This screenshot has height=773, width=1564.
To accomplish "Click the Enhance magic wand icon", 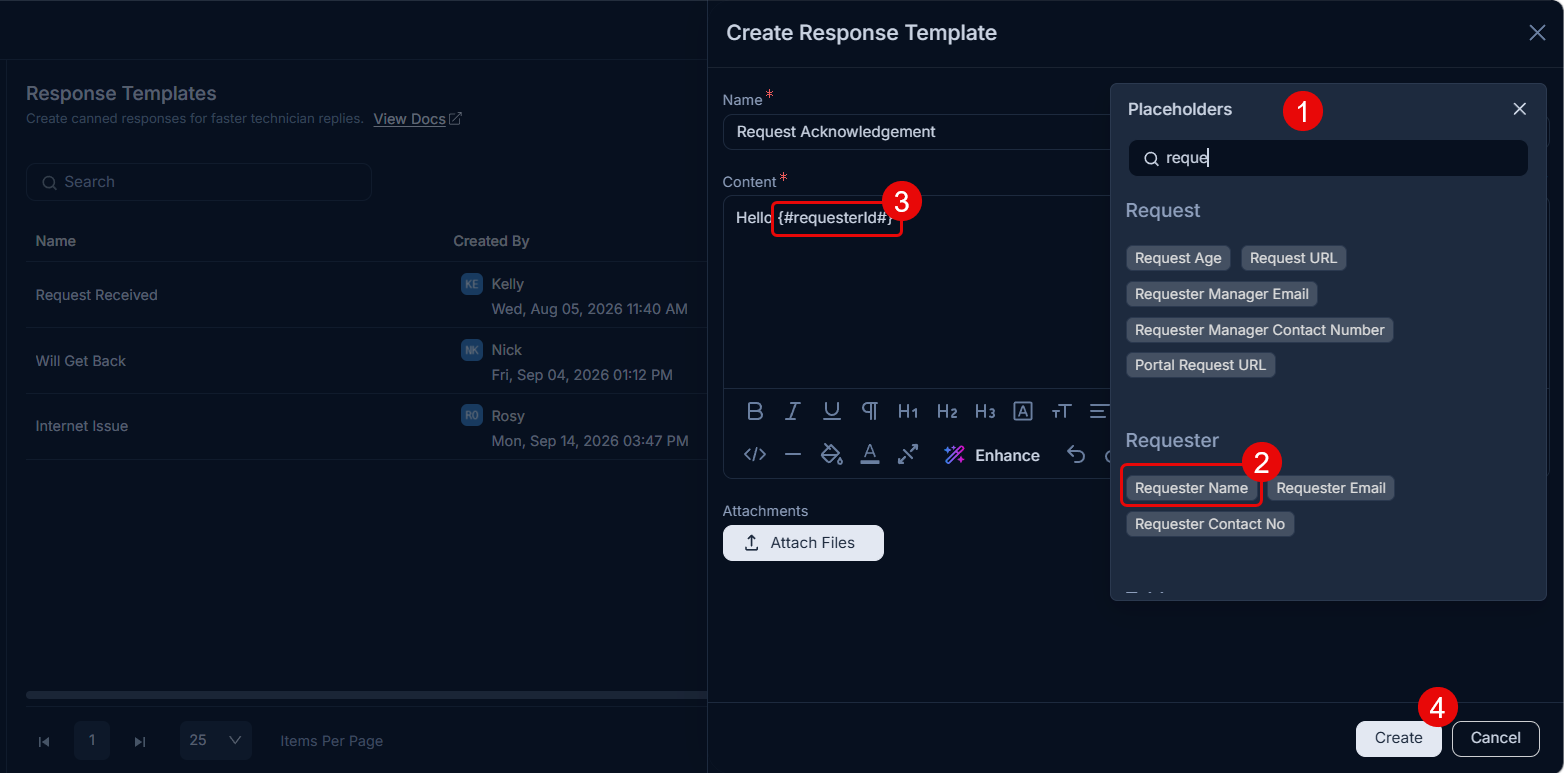I will pos(954,455).
